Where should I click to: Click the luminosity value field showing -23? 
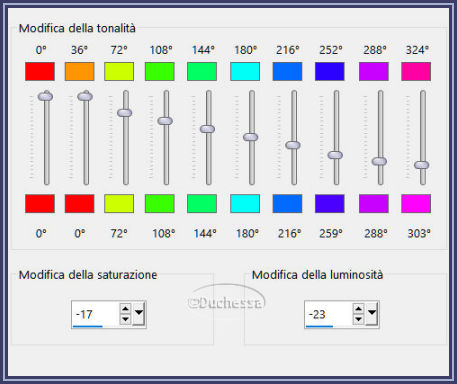click(328, 314)
